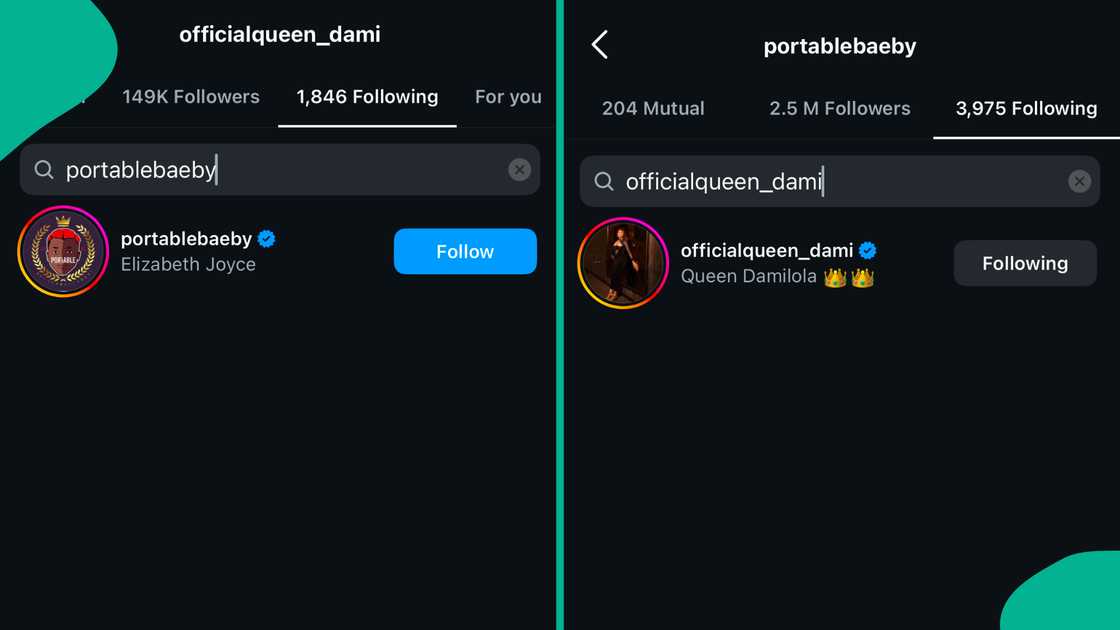This screenshot has height=630, width=1120.
Task: Clear the officialqueen_dami search text
Action: [x=1079, y=182]
